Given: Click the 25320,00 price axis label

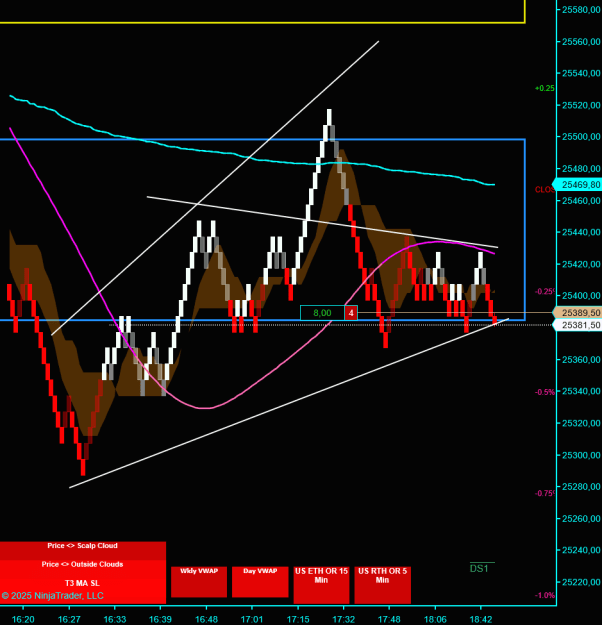Looking at the screenshot, I should coord(581,423).
